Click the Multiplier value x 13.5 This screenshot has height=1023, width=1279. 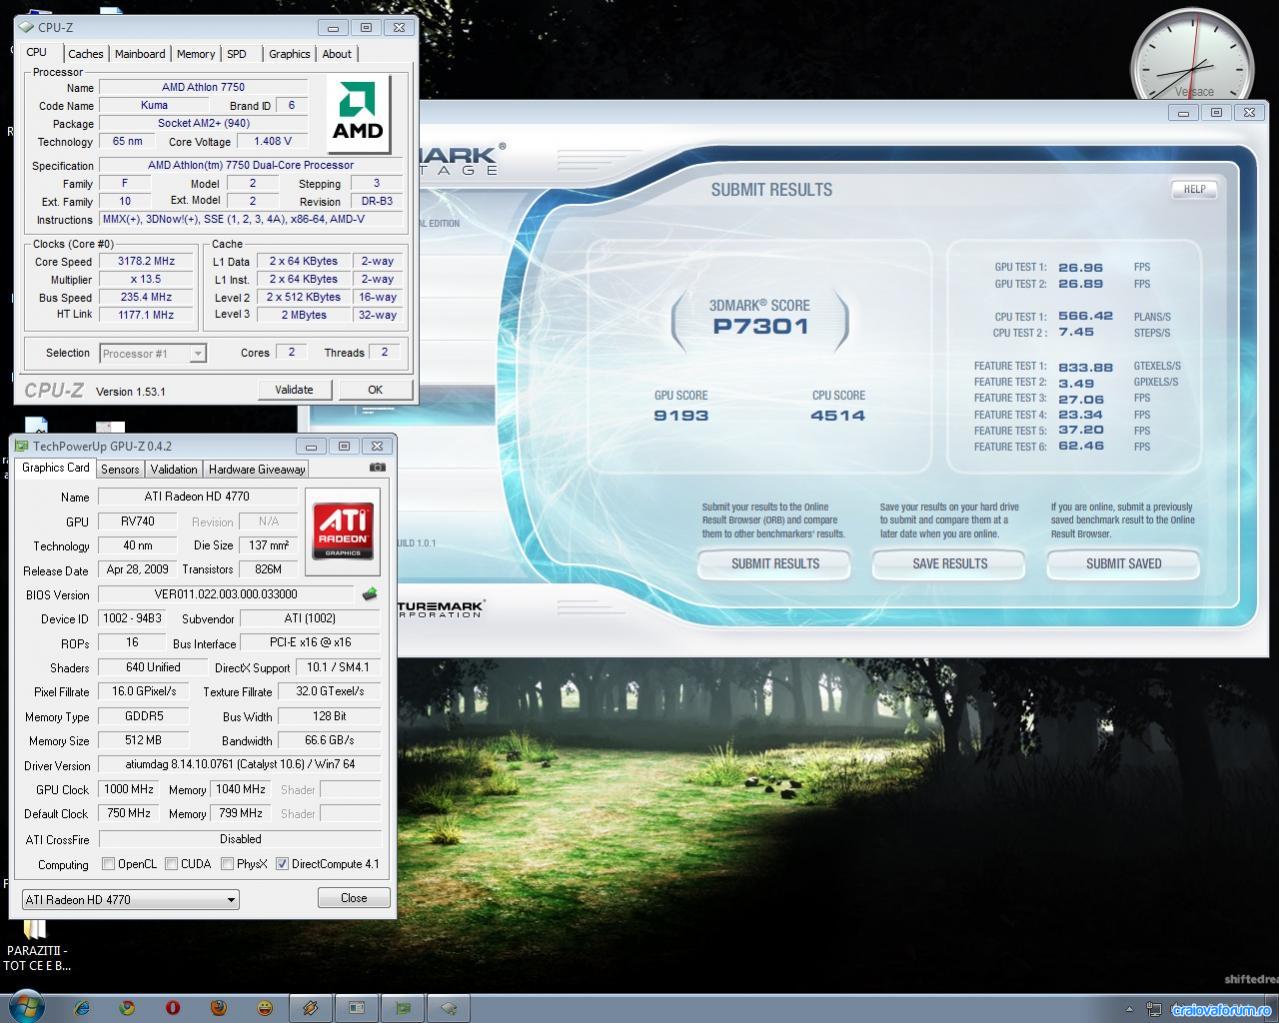pyautogui.click(x=146, y=279)
